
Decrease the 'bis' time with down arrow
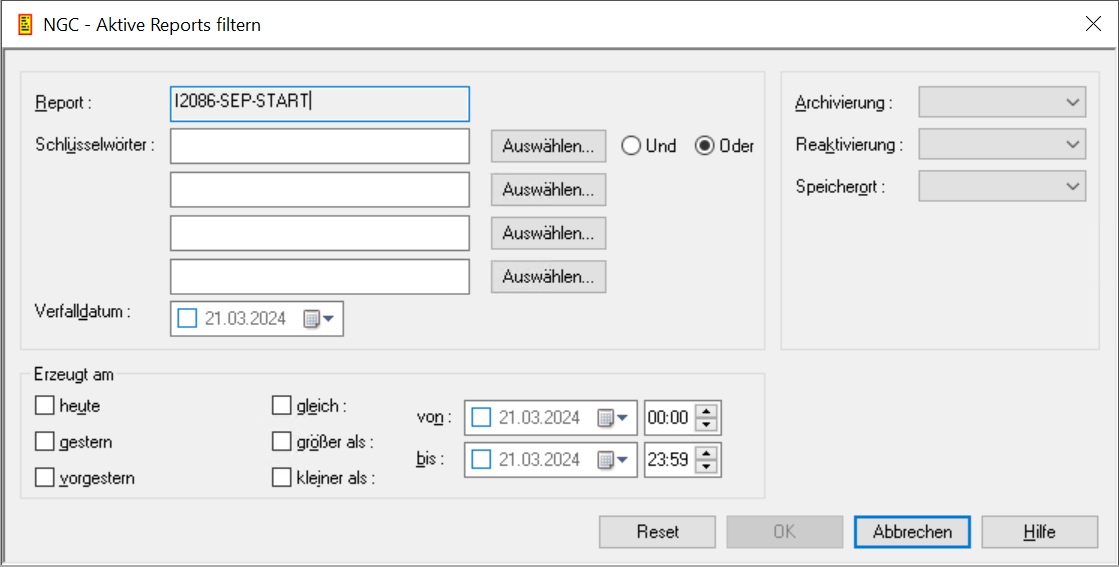(x=707, y=467)
